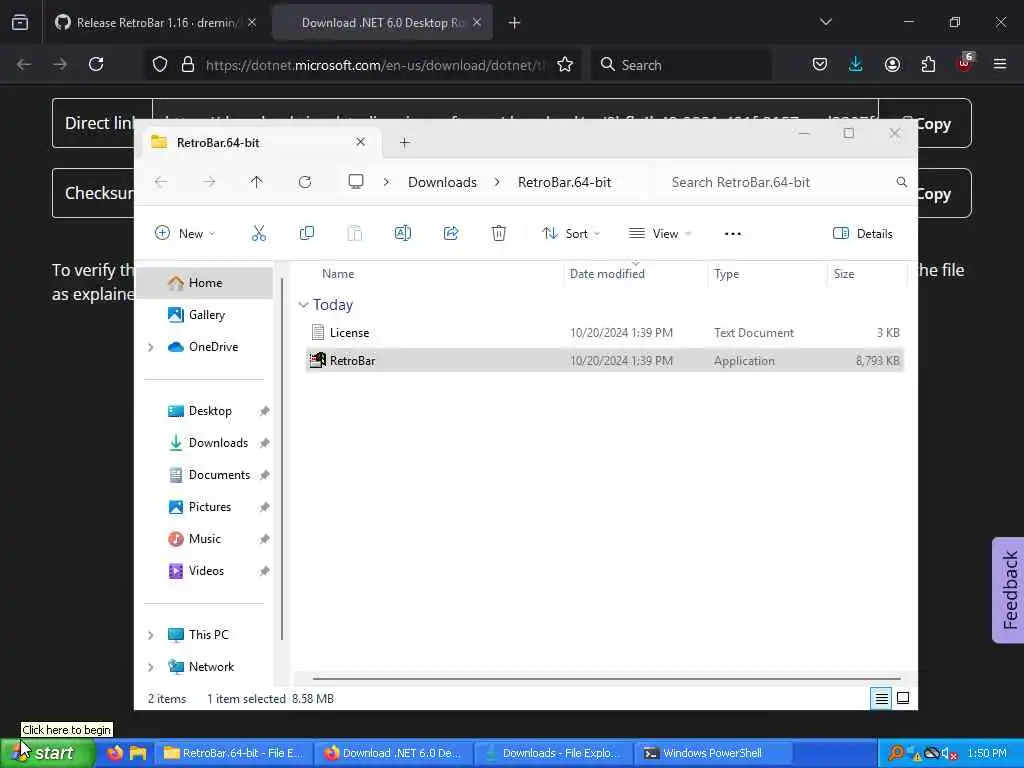Click Save to Pocket icon in Firefox
Image resolution: width=1024 pixels, height=768 pixels.
pos(820,64)
